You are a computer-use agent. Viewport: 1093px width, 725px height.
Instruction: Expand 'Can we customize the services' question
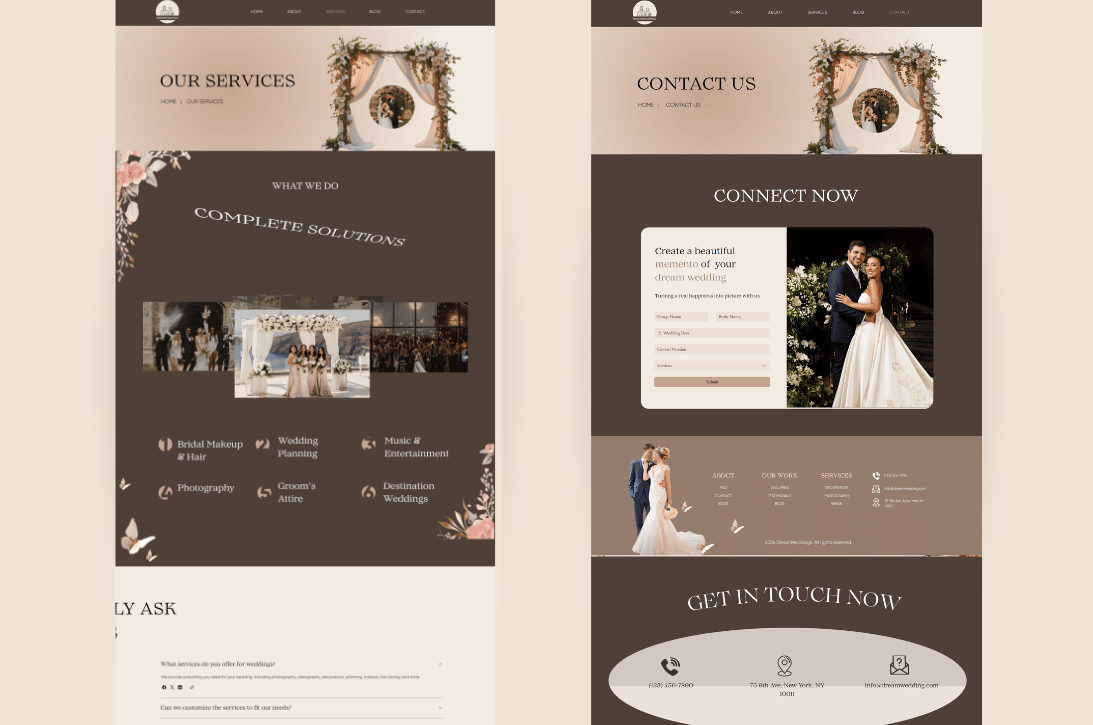(440, 708)
